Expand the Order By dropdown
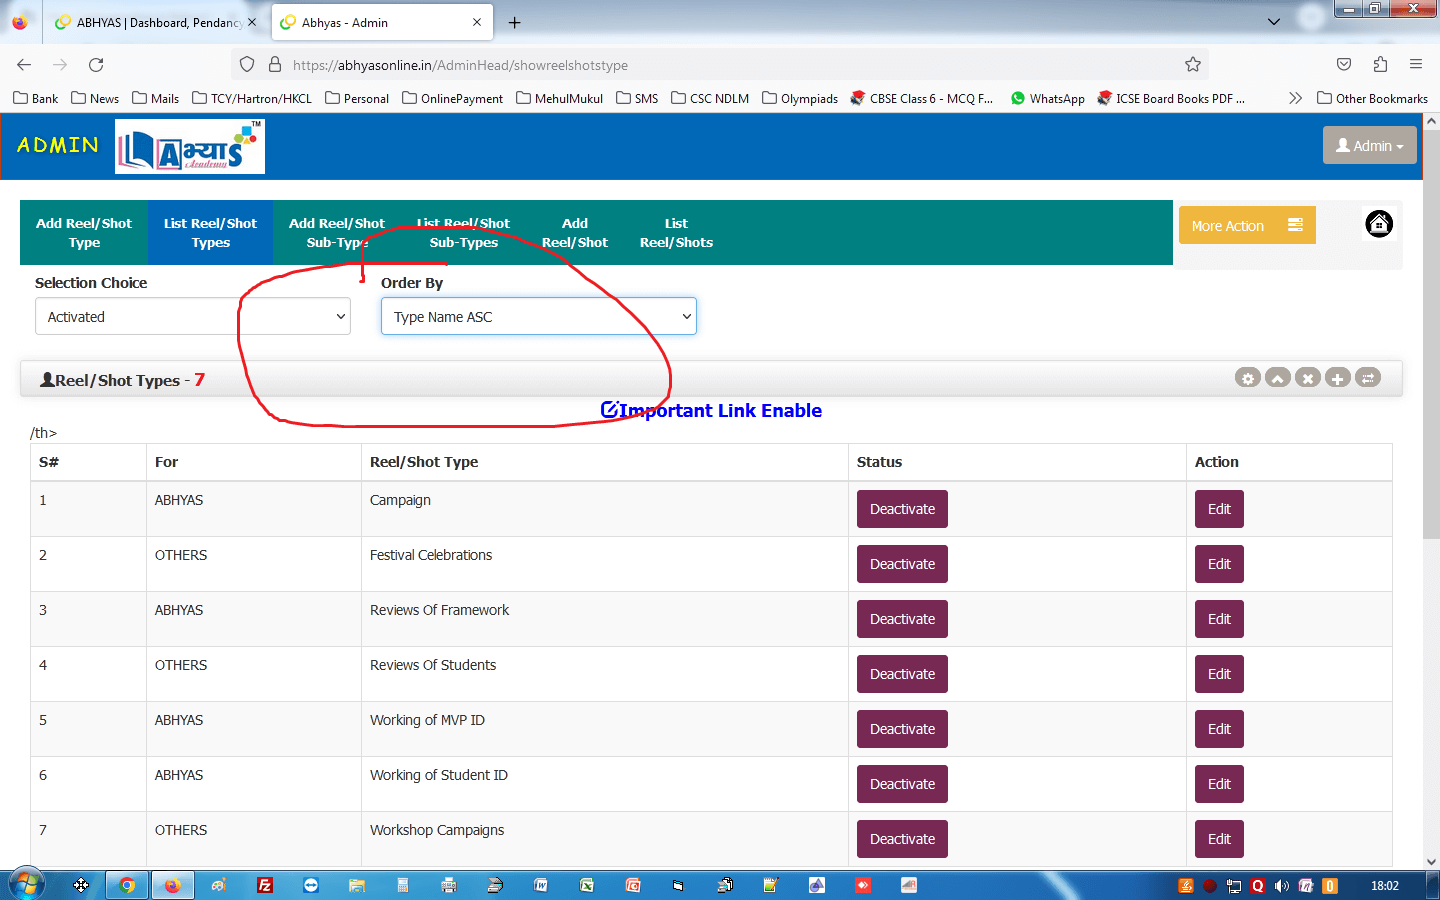 point(538,317)
